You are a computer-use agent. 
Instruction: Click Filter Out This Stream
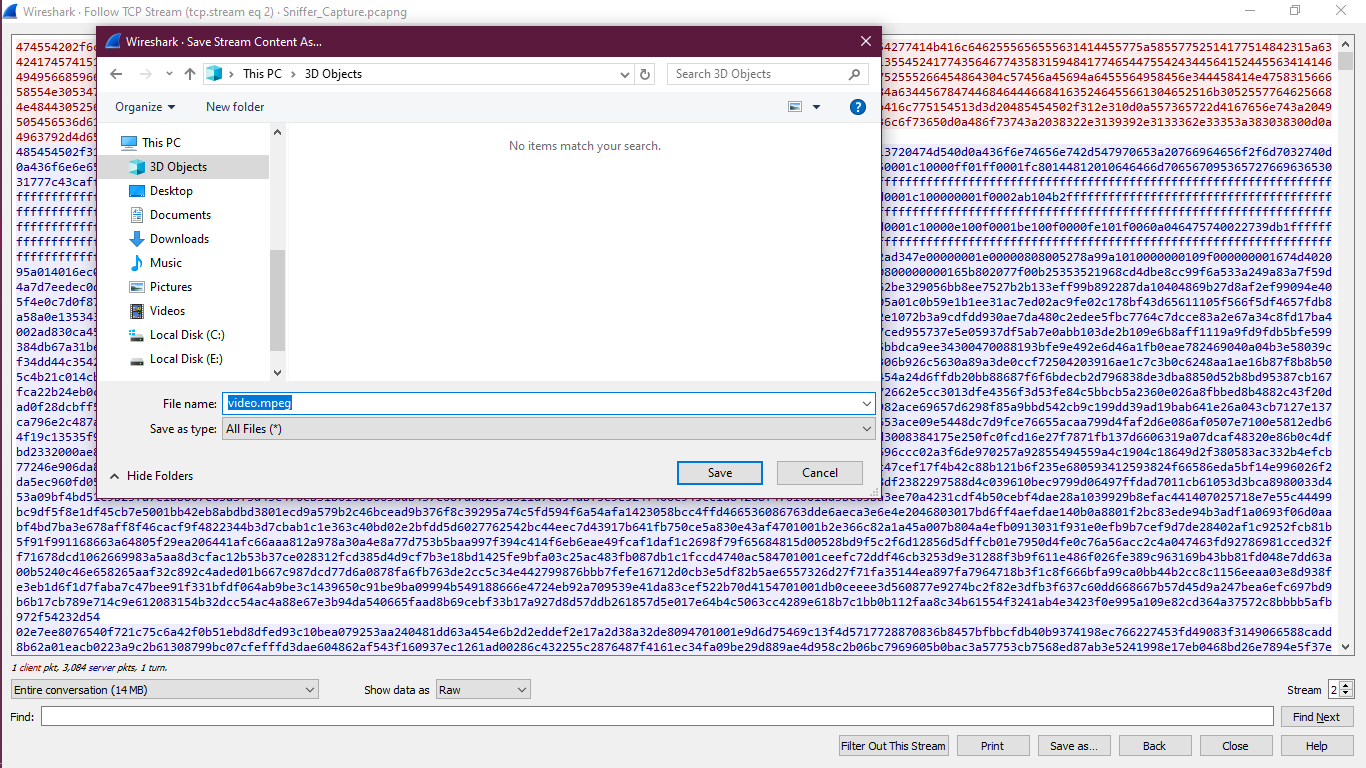(894, 746)
